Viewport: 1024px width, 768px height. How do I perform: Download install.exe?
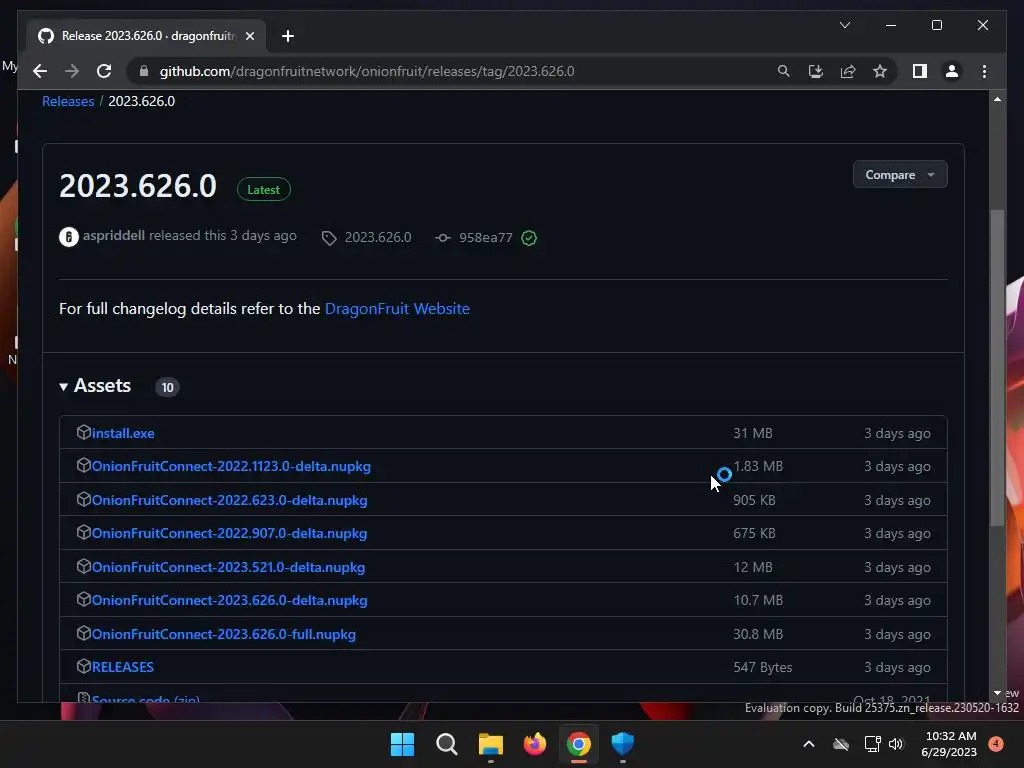pos(123,433)
